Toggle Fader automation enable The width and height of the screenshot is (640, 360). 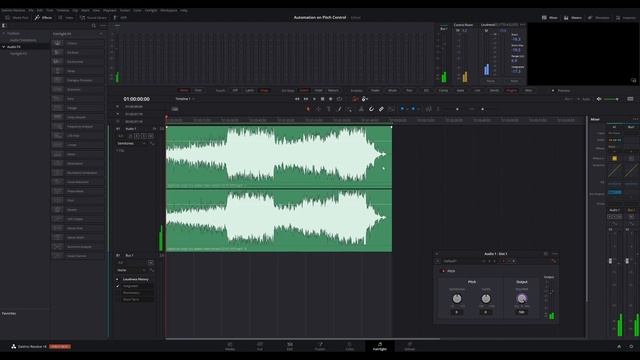tap(375, 90)
